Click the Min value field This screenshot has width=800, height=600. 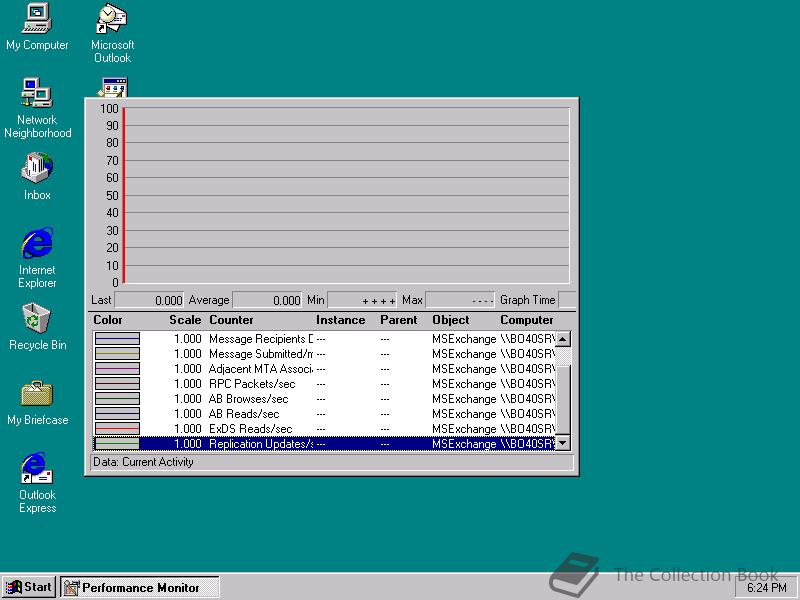[x=362, y=300]
